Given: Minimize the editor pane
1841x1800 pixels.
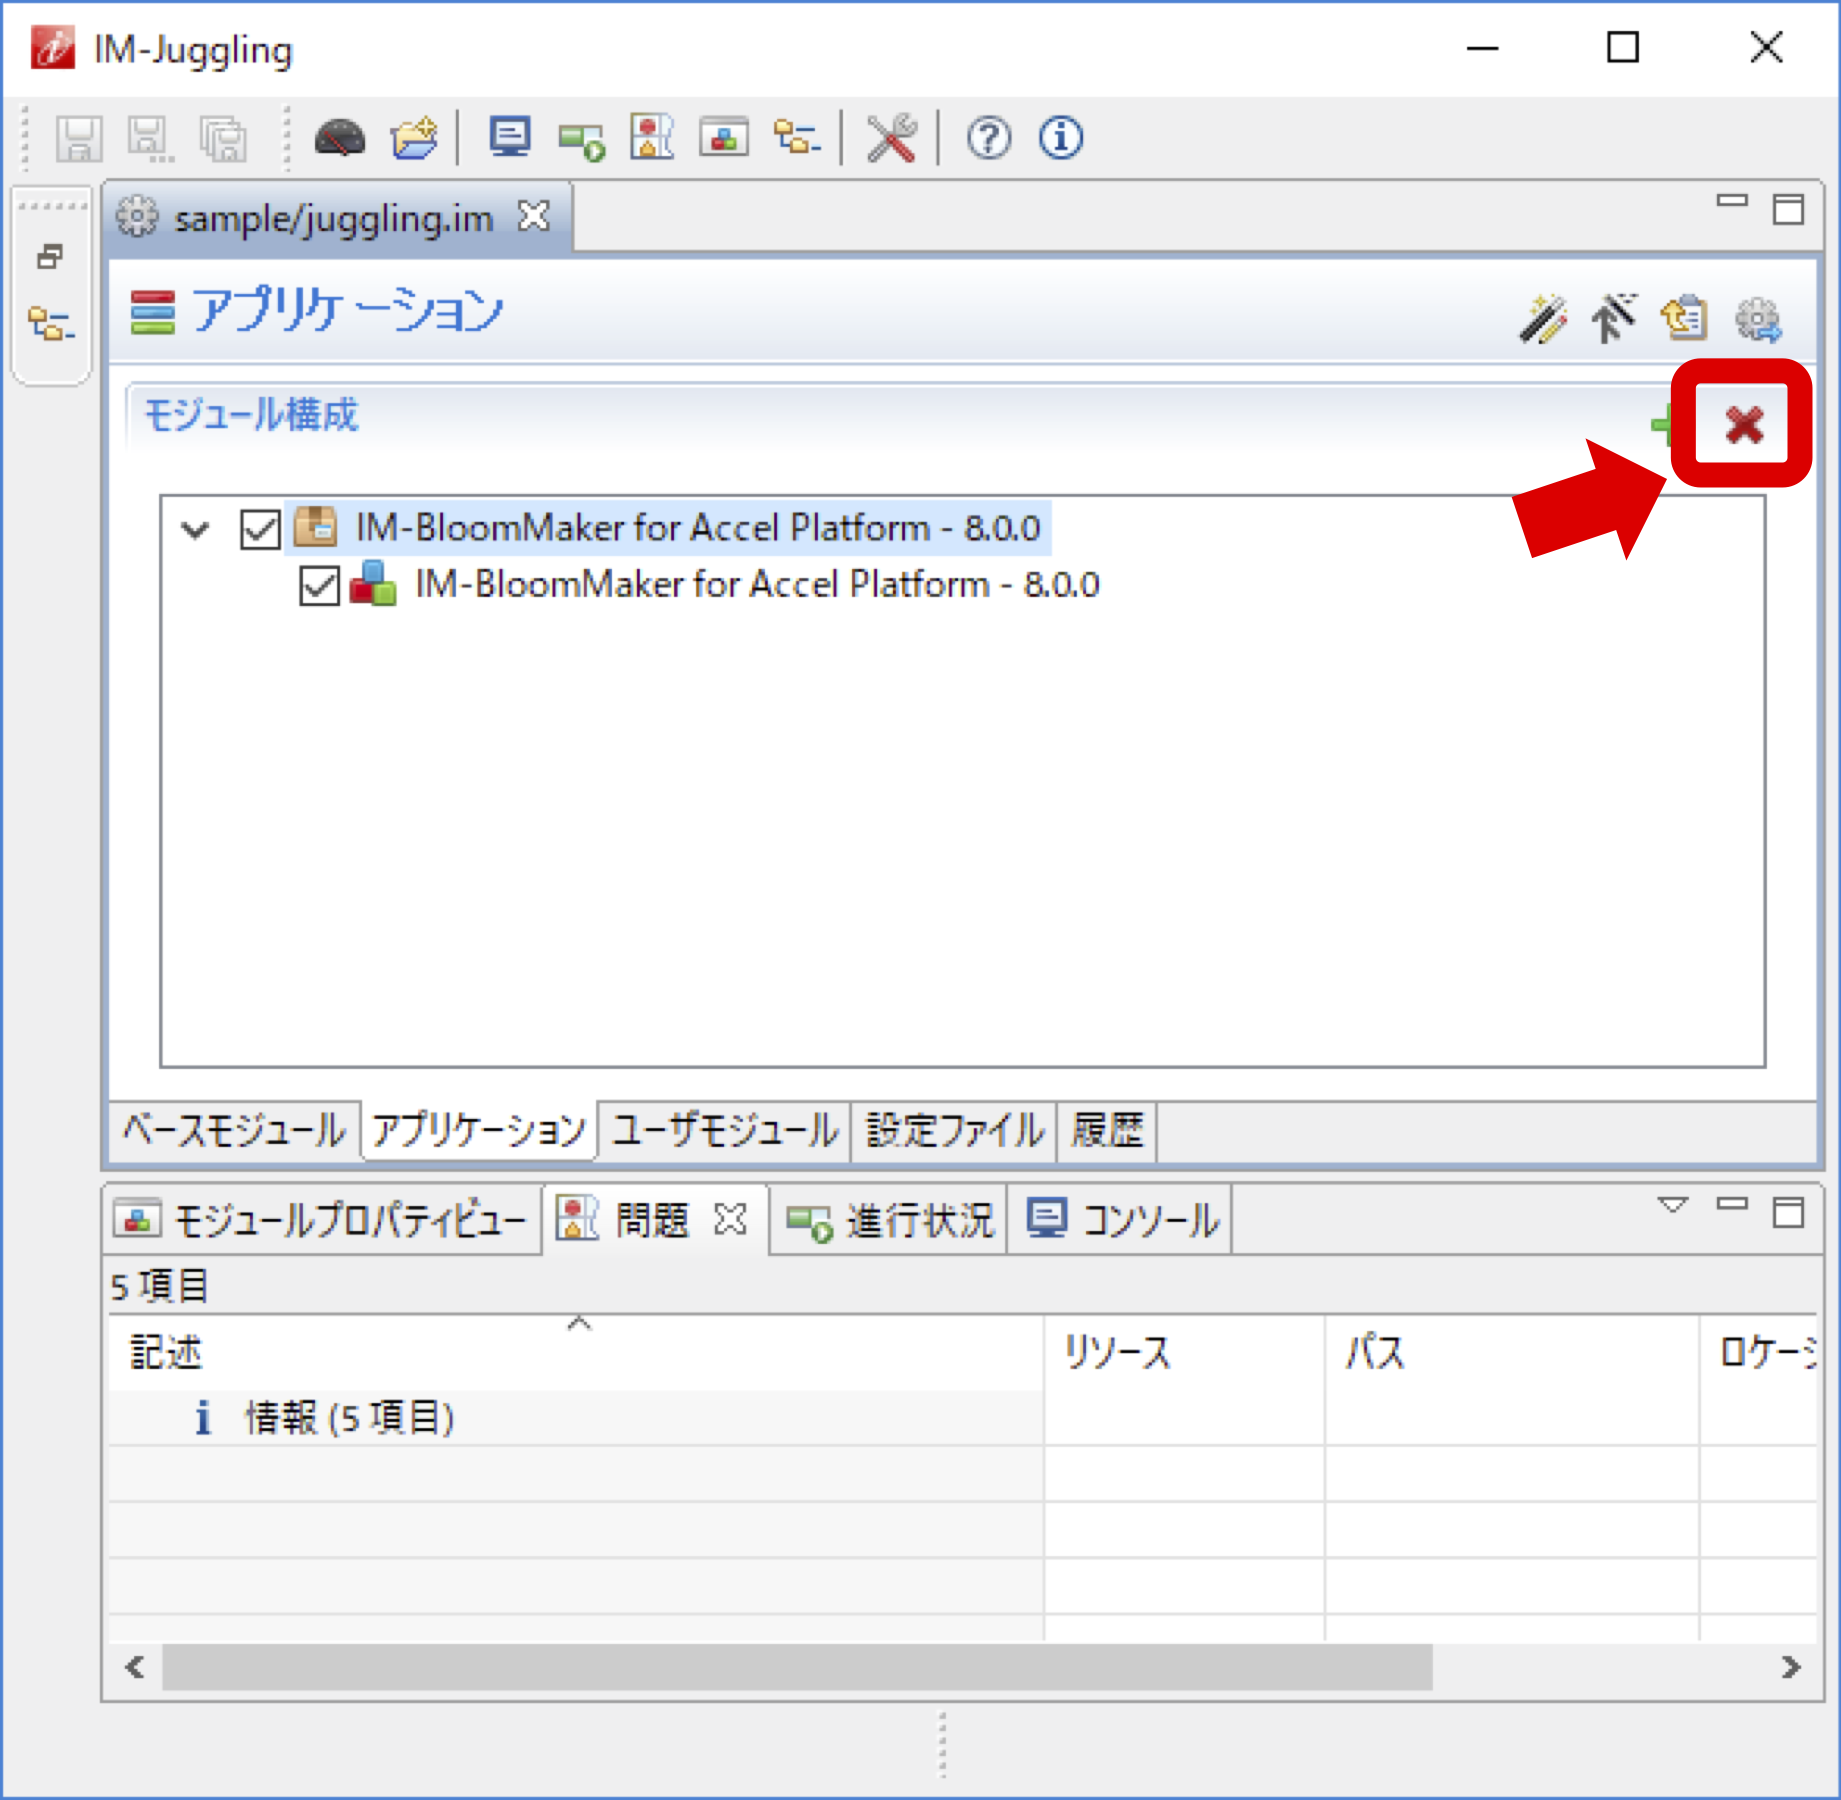Looking at the screenshot, I should pos(1732,201).
